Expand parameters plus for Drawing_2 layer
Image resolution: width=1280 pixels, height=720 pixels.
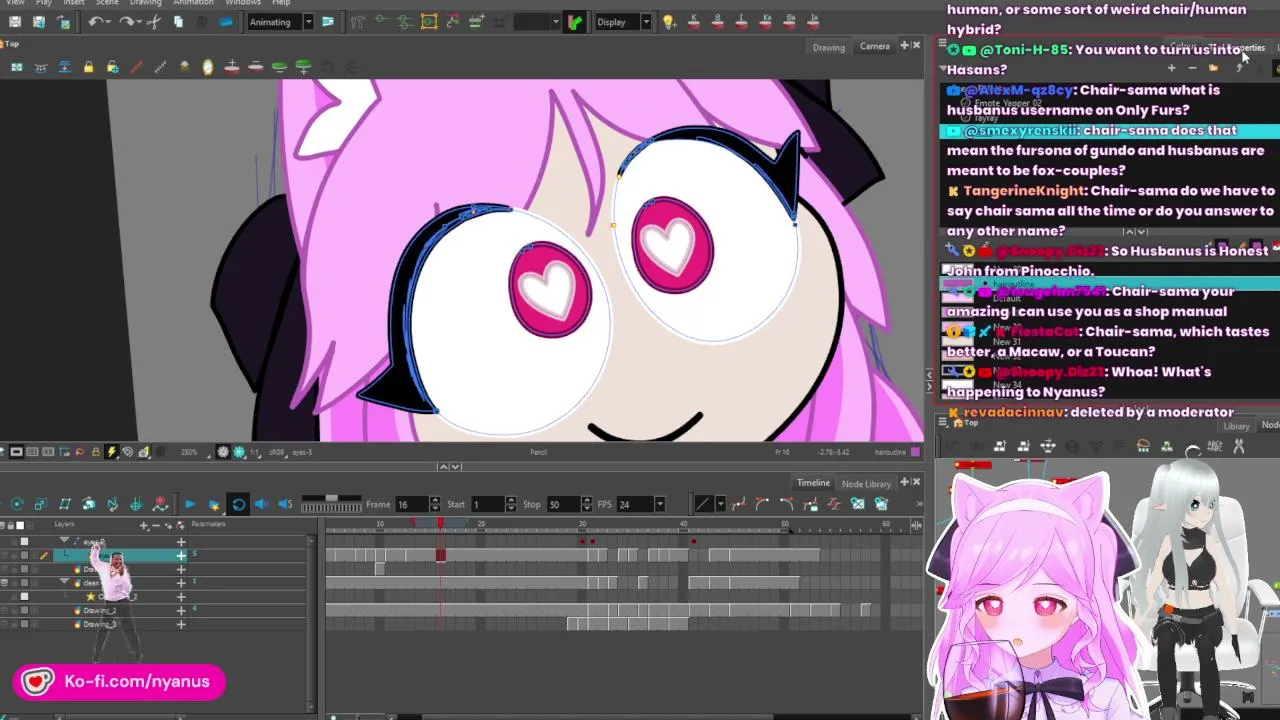click(181, 610)
